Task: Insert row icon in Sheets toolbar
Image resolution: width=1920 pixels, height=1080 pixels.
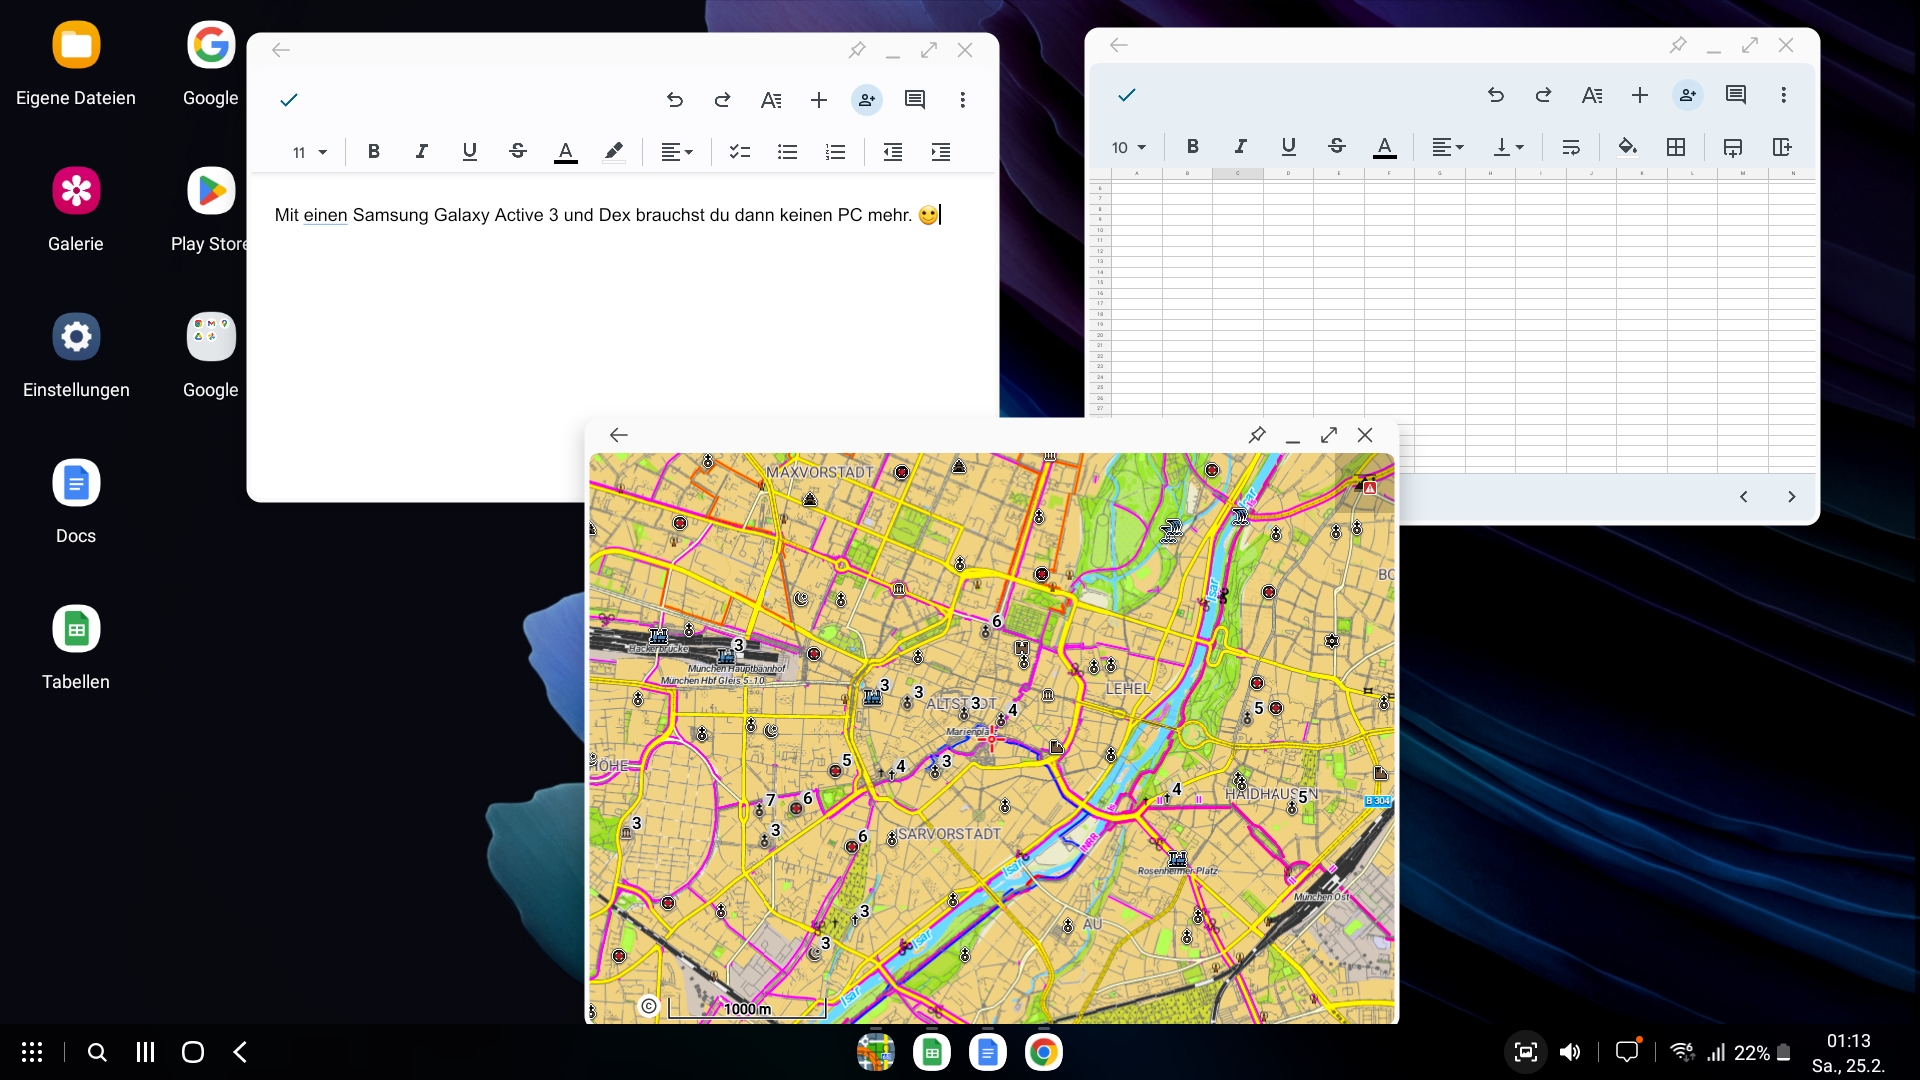Action: coord(1733,147)
